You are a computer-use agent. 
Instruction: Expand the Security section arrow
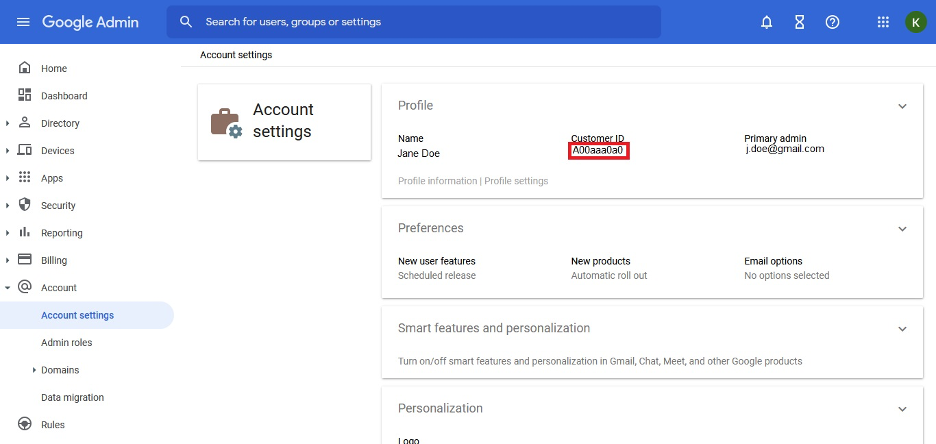point(7,206)
